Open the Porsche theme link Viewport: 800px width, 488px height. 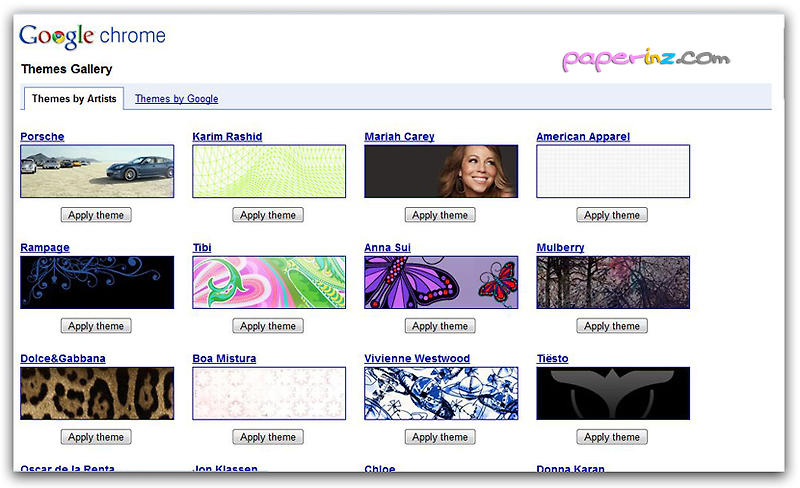click(x=42, y=137)
